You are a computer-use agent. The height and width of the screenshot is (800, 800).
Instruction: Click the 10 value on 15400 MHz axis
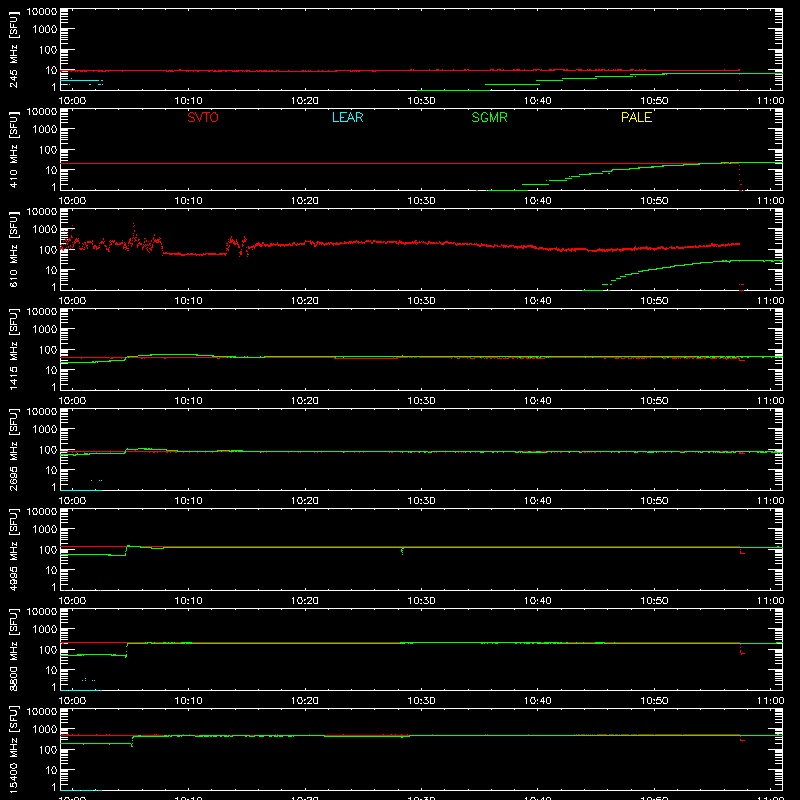pyautogui.click(x=51, y=770)
